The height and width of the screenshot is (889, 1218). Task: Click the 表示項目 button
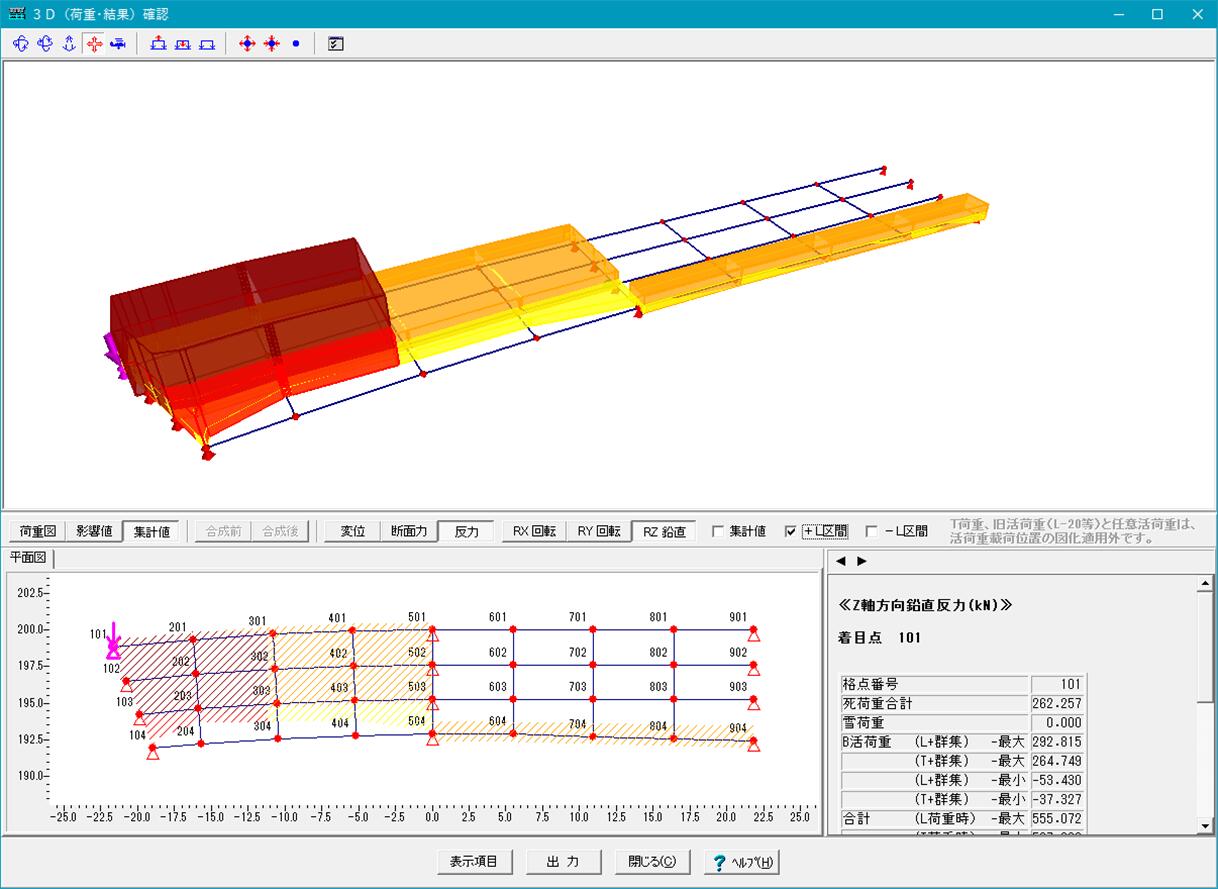pyautogui.click(x=474, y=862)
